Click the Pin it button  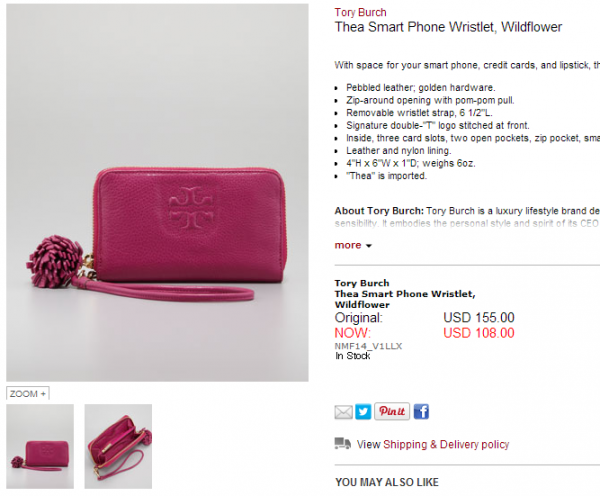coord(392,411)
